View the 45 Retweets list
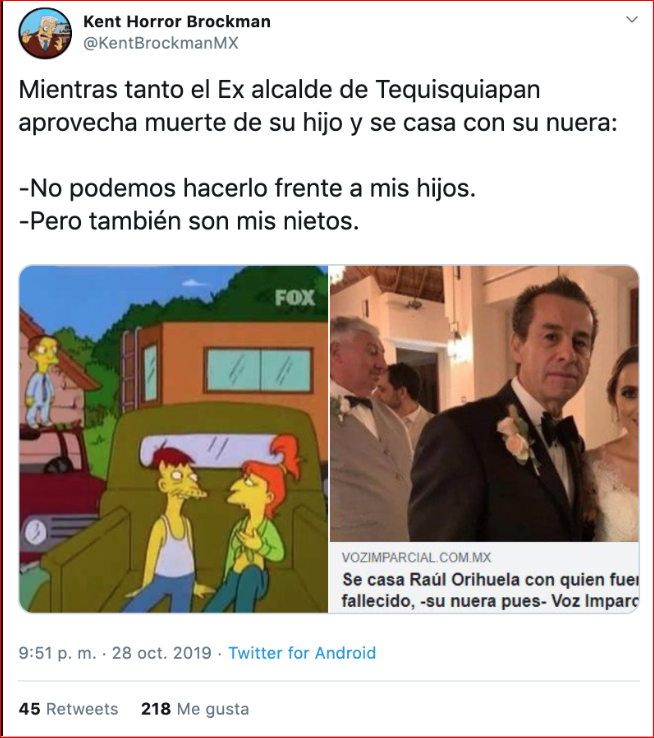The width and height of the screenshot is (654, 738). [68, 709]
